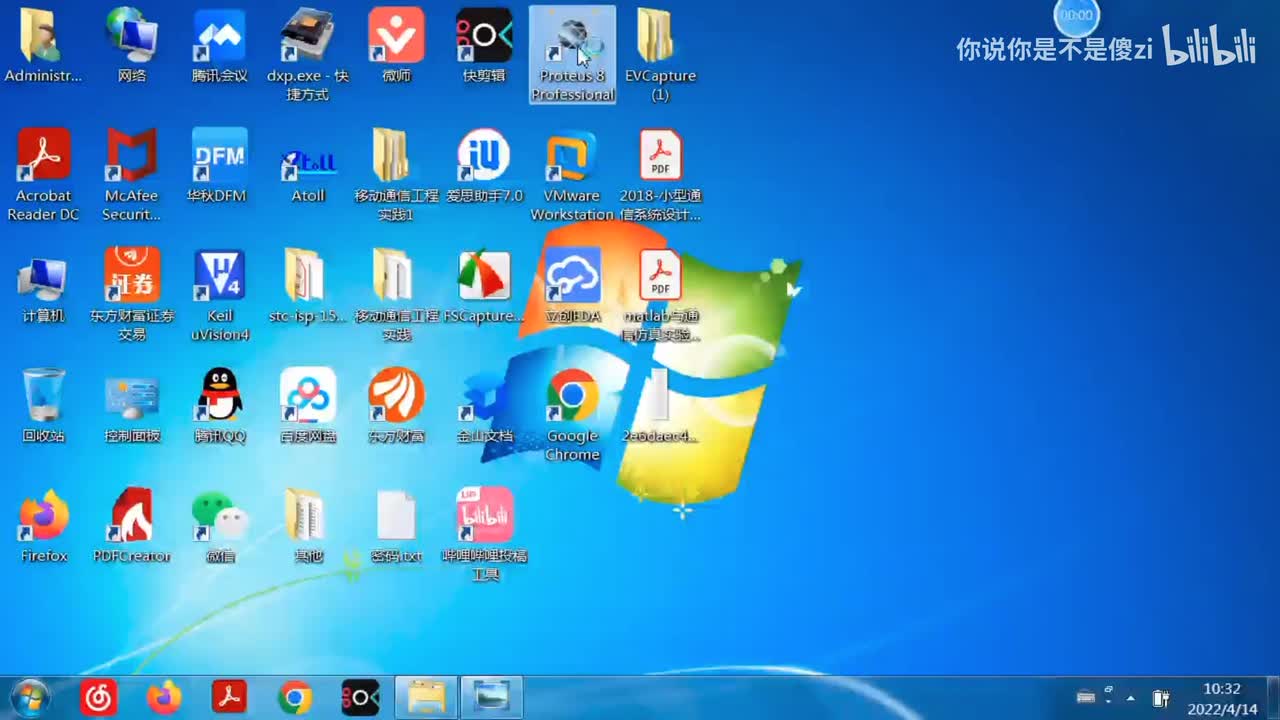Open Adobe Acrobat from the taskbar
Viewport: 1280px width, 720px height.
(x=229, y=697)
